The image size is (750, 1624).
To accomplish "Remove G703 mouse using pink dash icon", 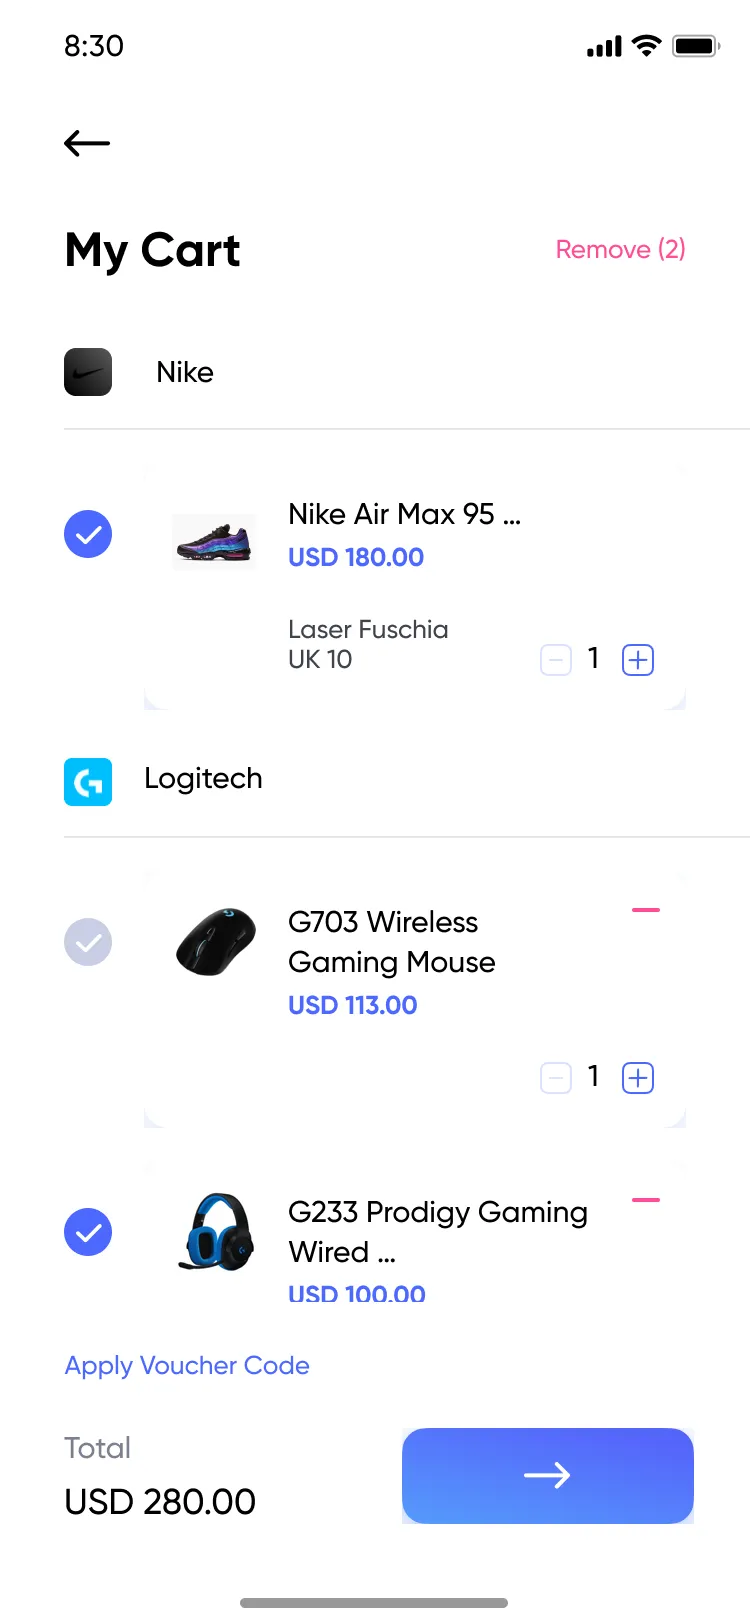I will [x=646, y=910].
